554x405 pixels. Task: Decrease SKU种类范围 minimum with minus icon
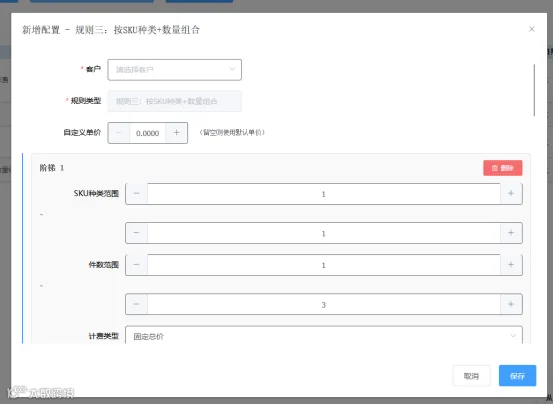pyautogui.click(x=137, y=194)
